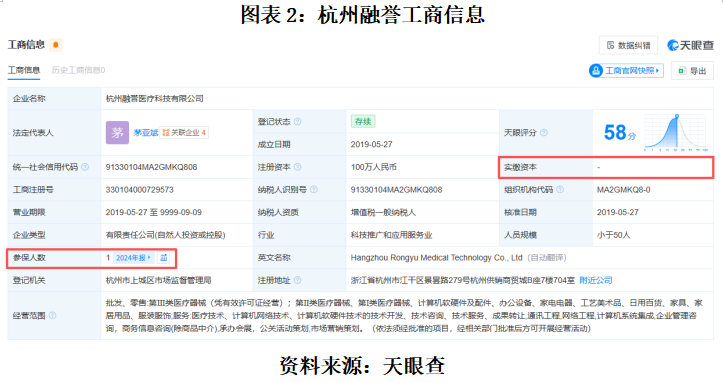Click 100万人民币 registered capital value
This screenshot has width=723, height=383.
coord(373,167)
